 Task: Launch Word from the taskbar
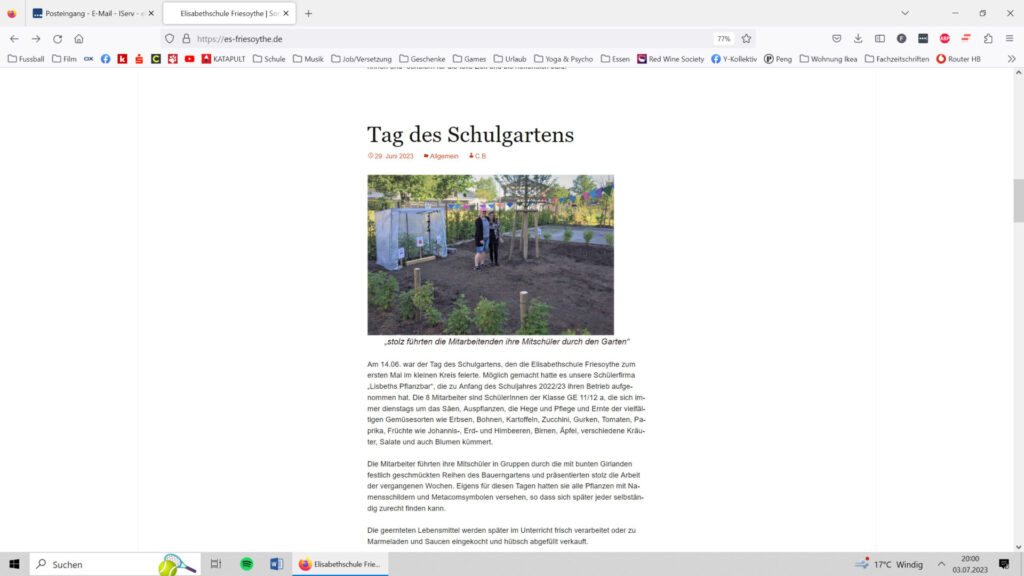[276, 564]
